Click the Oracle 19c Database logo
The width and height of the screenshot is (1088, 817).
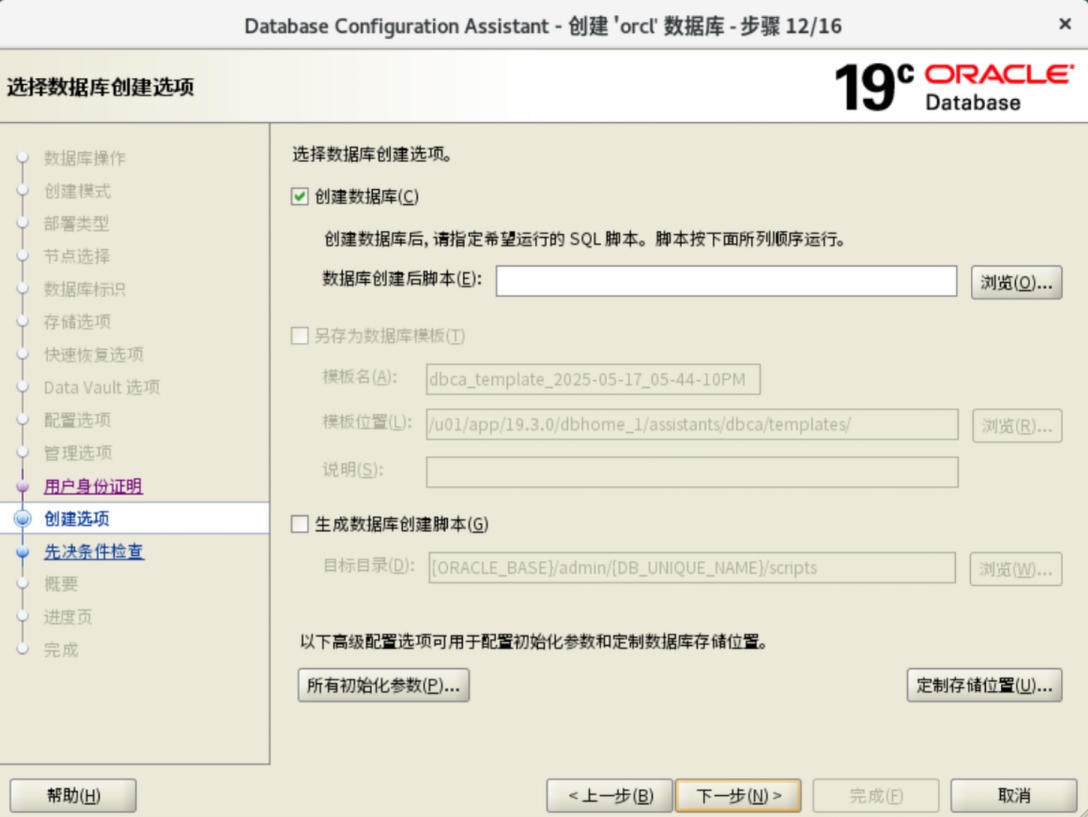[952, 87]
